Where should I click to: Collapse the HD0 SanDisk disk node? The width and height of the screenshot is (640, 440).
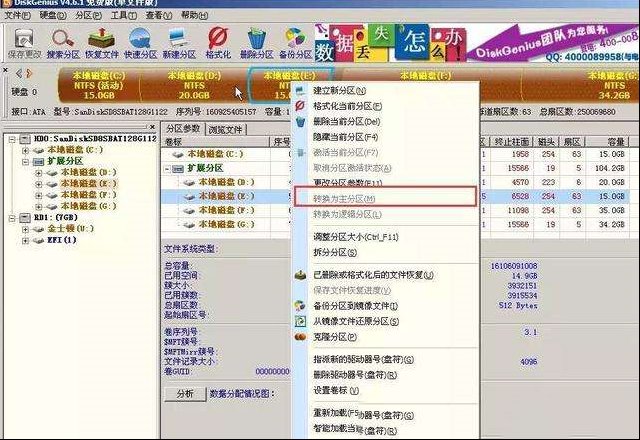(x=12, y=139)
